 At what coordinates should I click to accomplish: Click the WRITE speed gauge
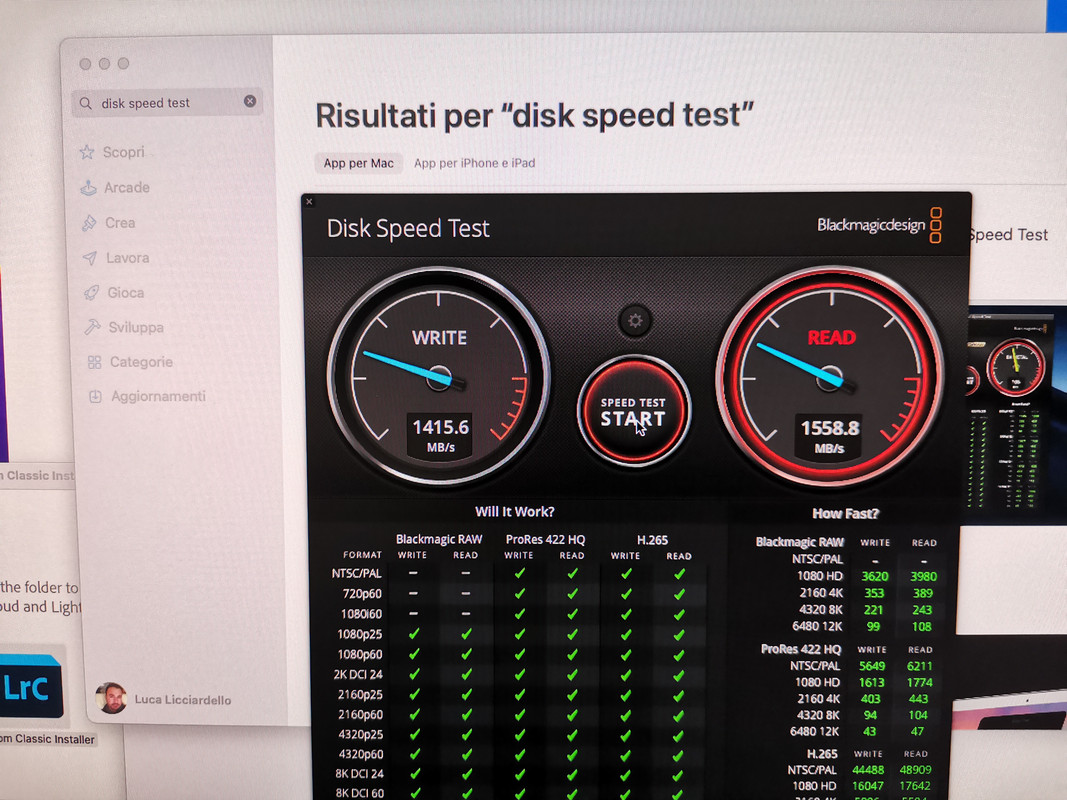[439, 376]
